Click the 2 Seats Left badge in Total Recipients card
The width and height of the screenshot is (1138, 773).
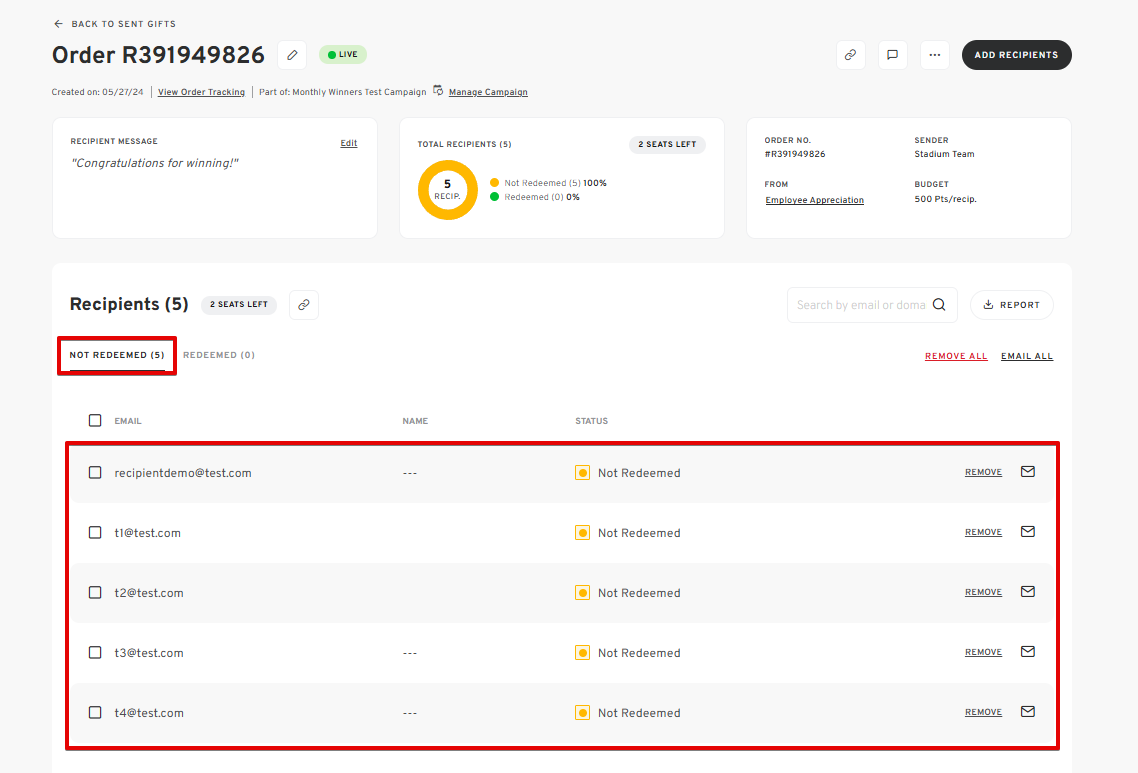click(667, 144)
